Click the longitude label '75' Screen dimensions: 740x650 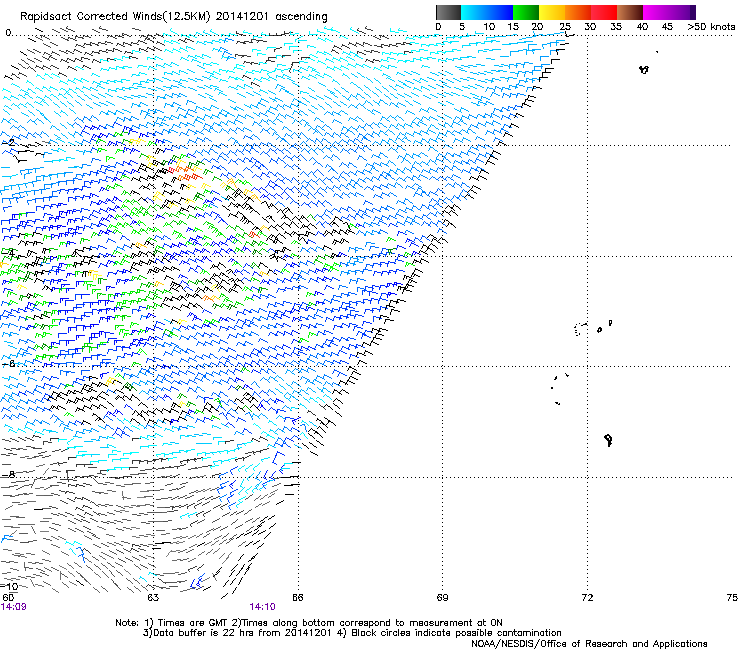(732, 598)
